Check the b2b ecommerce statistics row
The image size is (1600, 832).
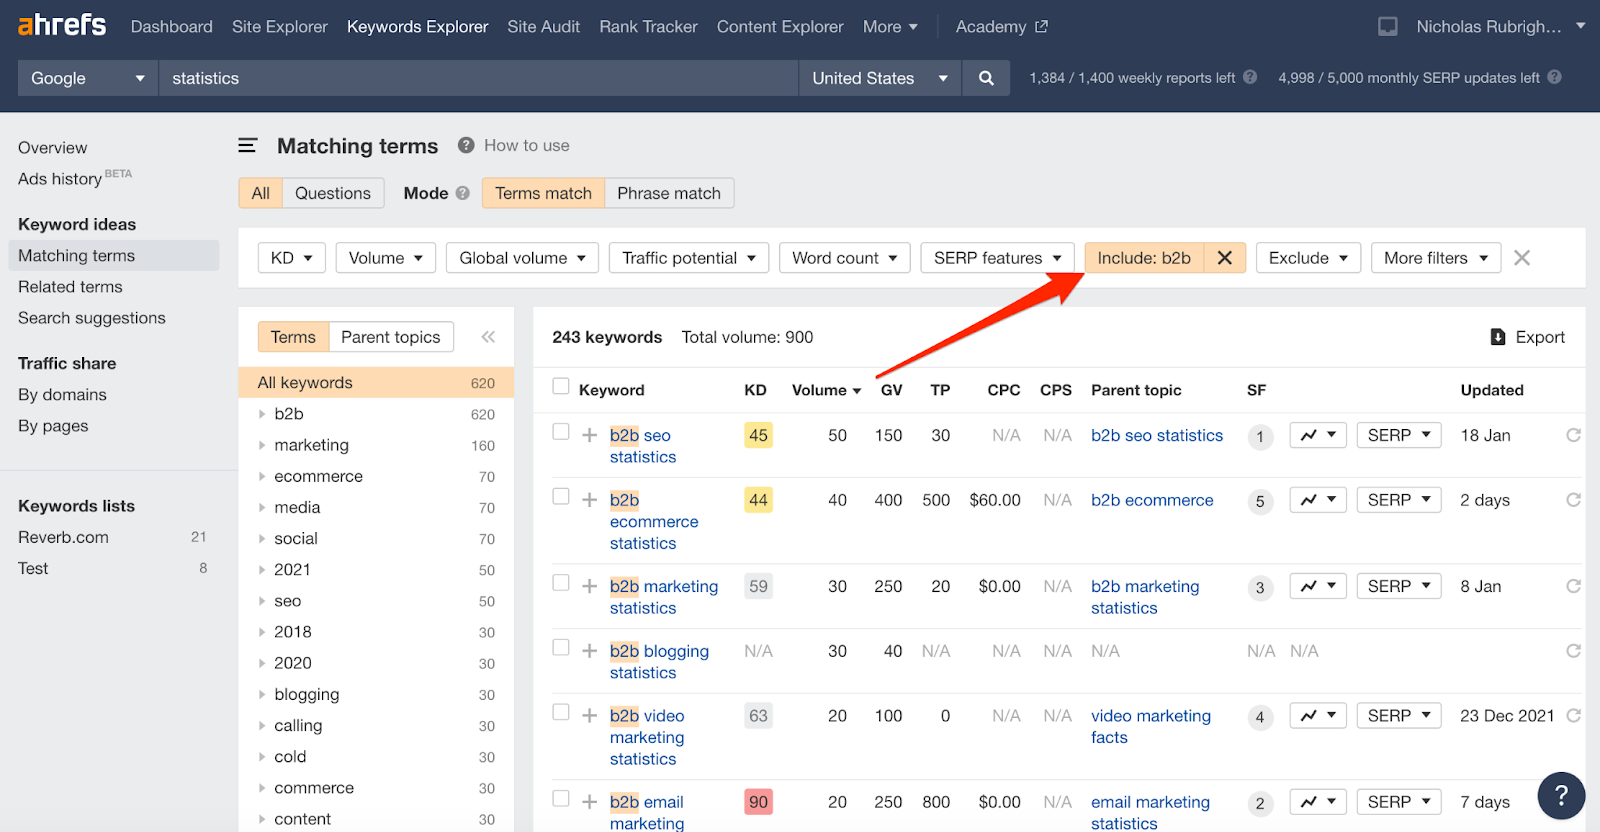tap(561, 497)
